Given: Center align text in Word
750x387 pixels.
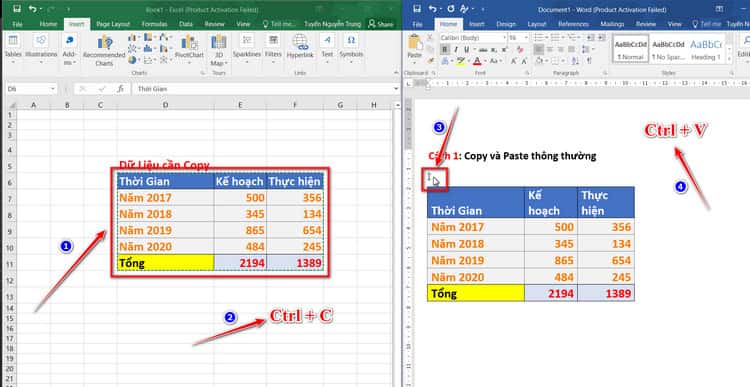Looking at the screenshot, I should coord(550,49).
